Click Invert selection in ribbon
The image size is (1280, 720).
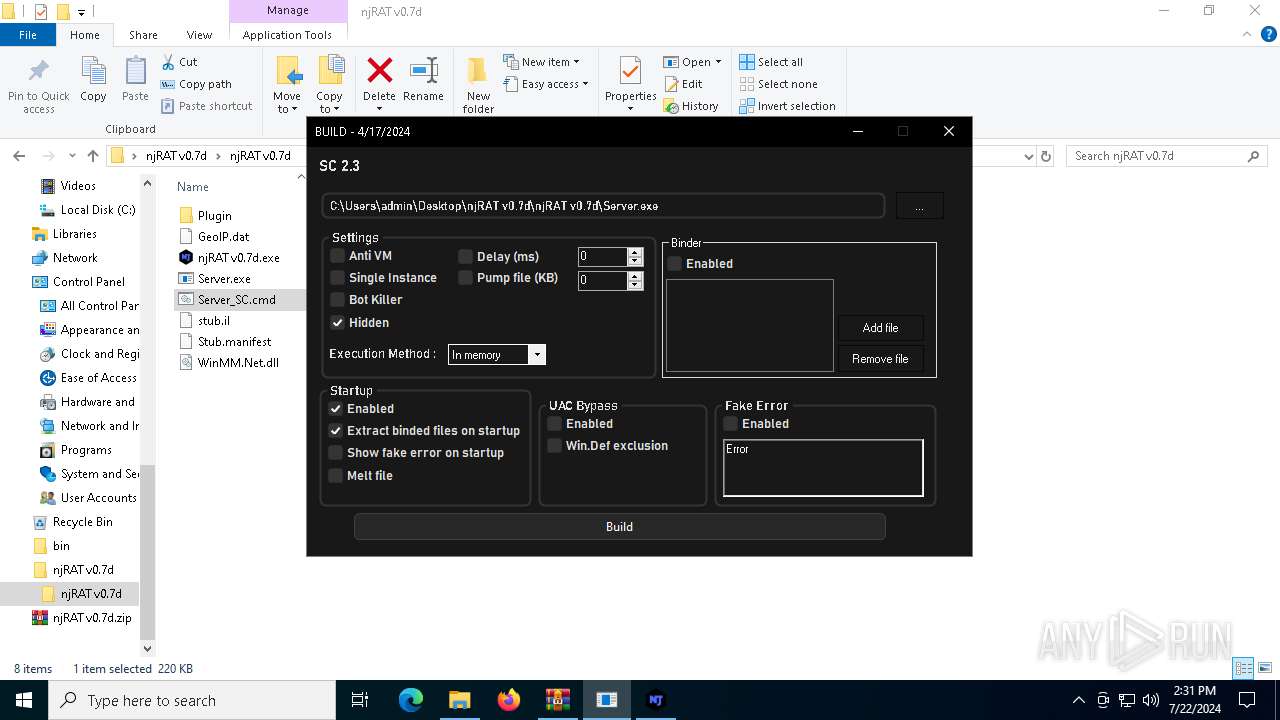click(787, 106)
